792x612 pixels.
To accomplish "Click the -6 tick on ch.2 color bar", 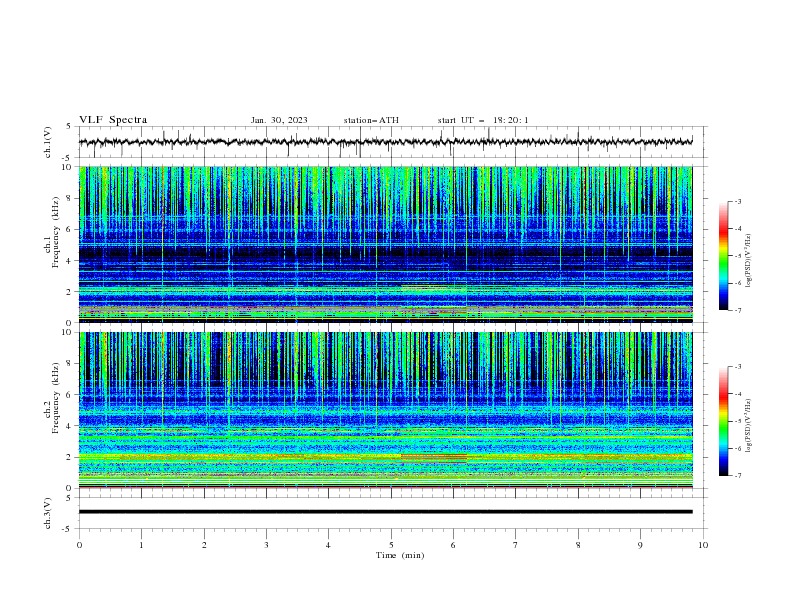I will (x=737, y=448).
